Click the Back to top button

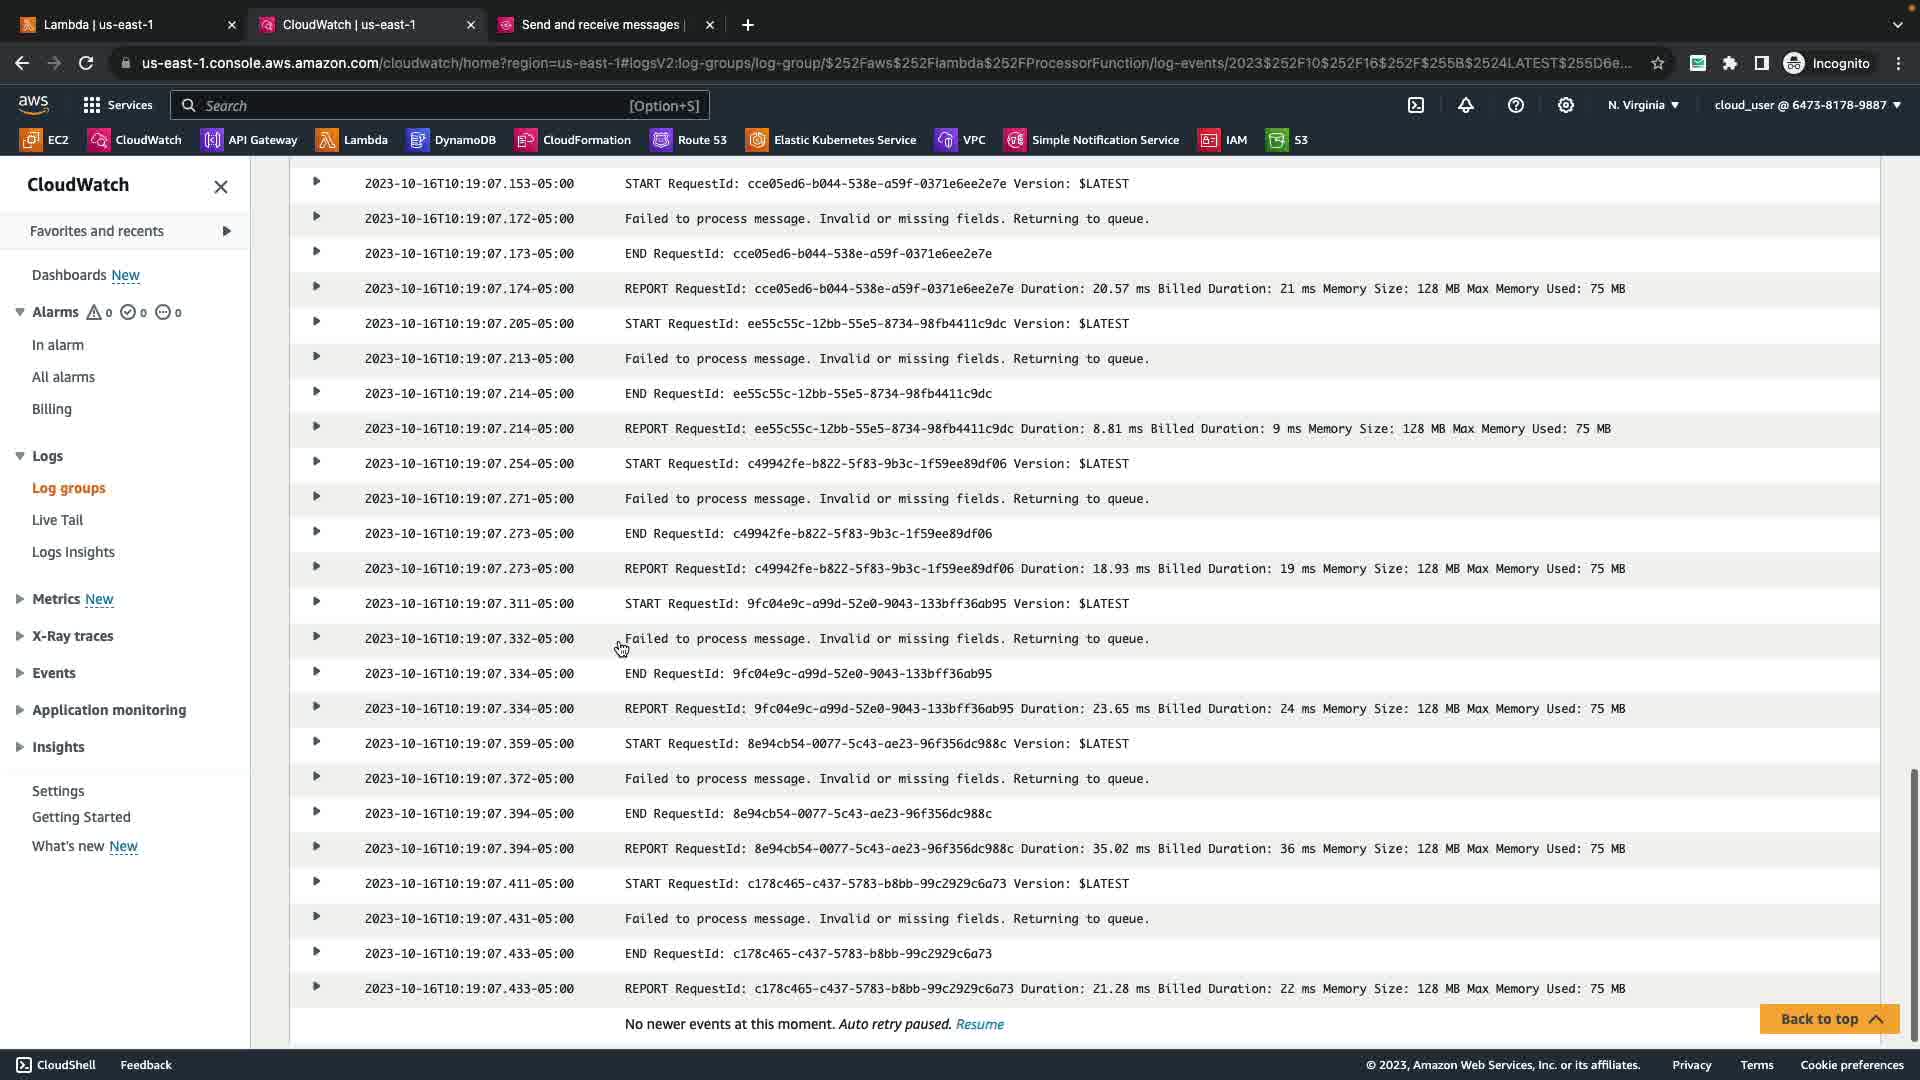click(1829, 1019)
